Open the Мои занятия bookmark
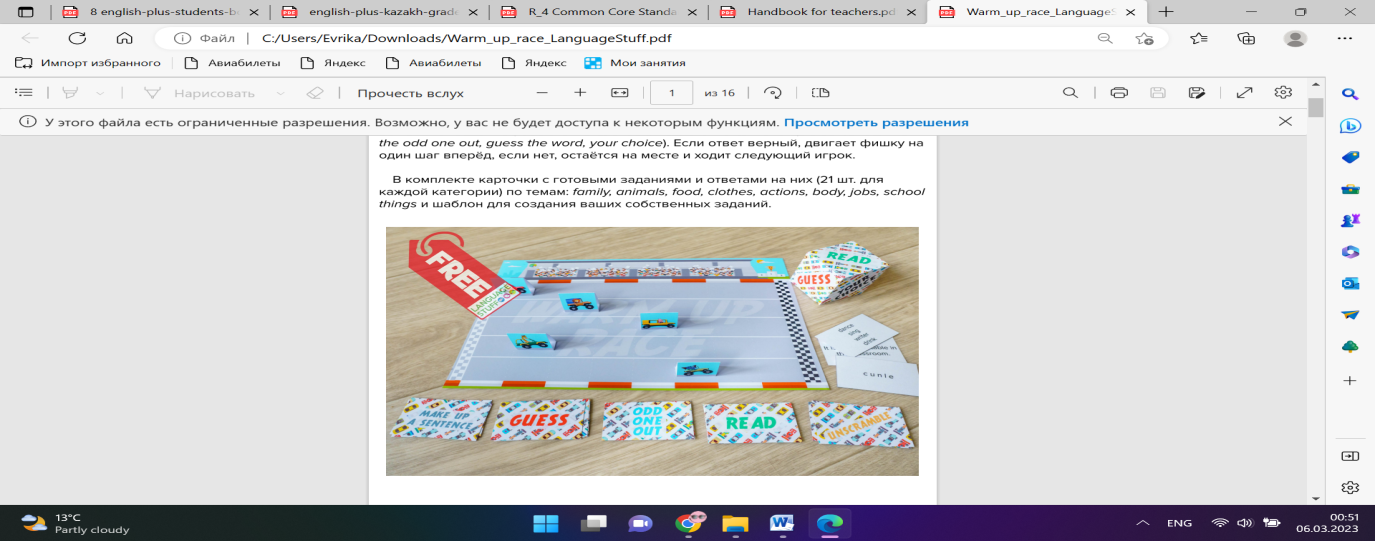The width and height of the screenshot is (1375, 541). tap(637, 62)
